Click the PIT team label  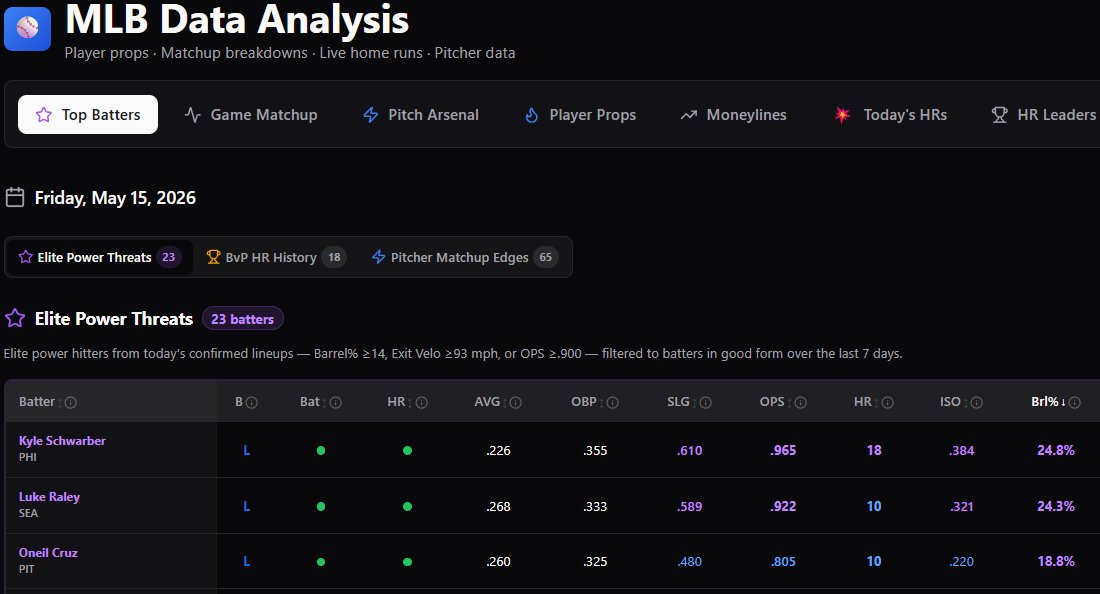[x=27, y=569]
